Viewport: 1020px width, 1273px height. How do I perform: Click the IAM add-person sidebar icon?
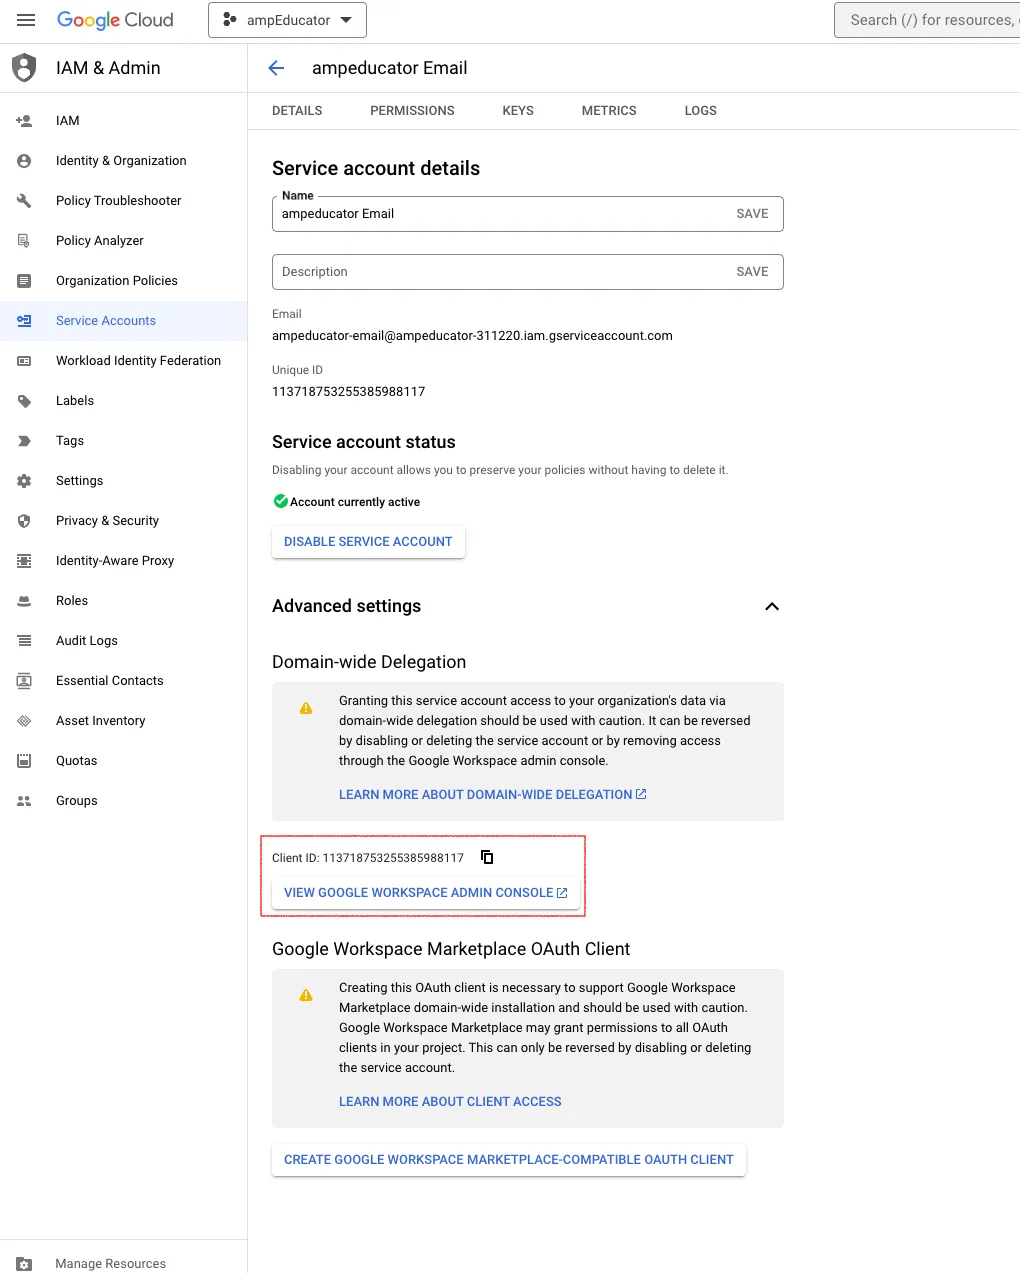tap(24, 121)
